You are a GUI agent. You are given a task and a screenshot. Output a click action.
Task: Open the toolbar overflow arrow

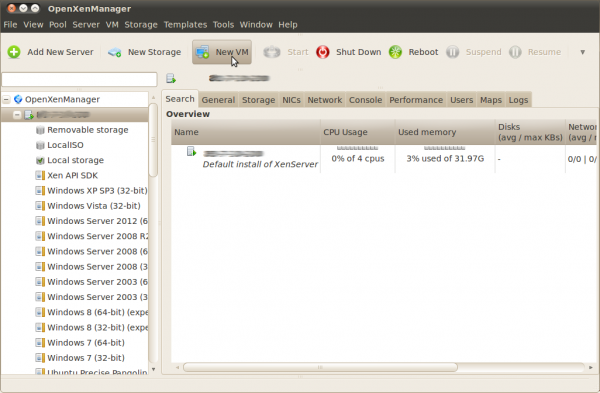point(582,52)
